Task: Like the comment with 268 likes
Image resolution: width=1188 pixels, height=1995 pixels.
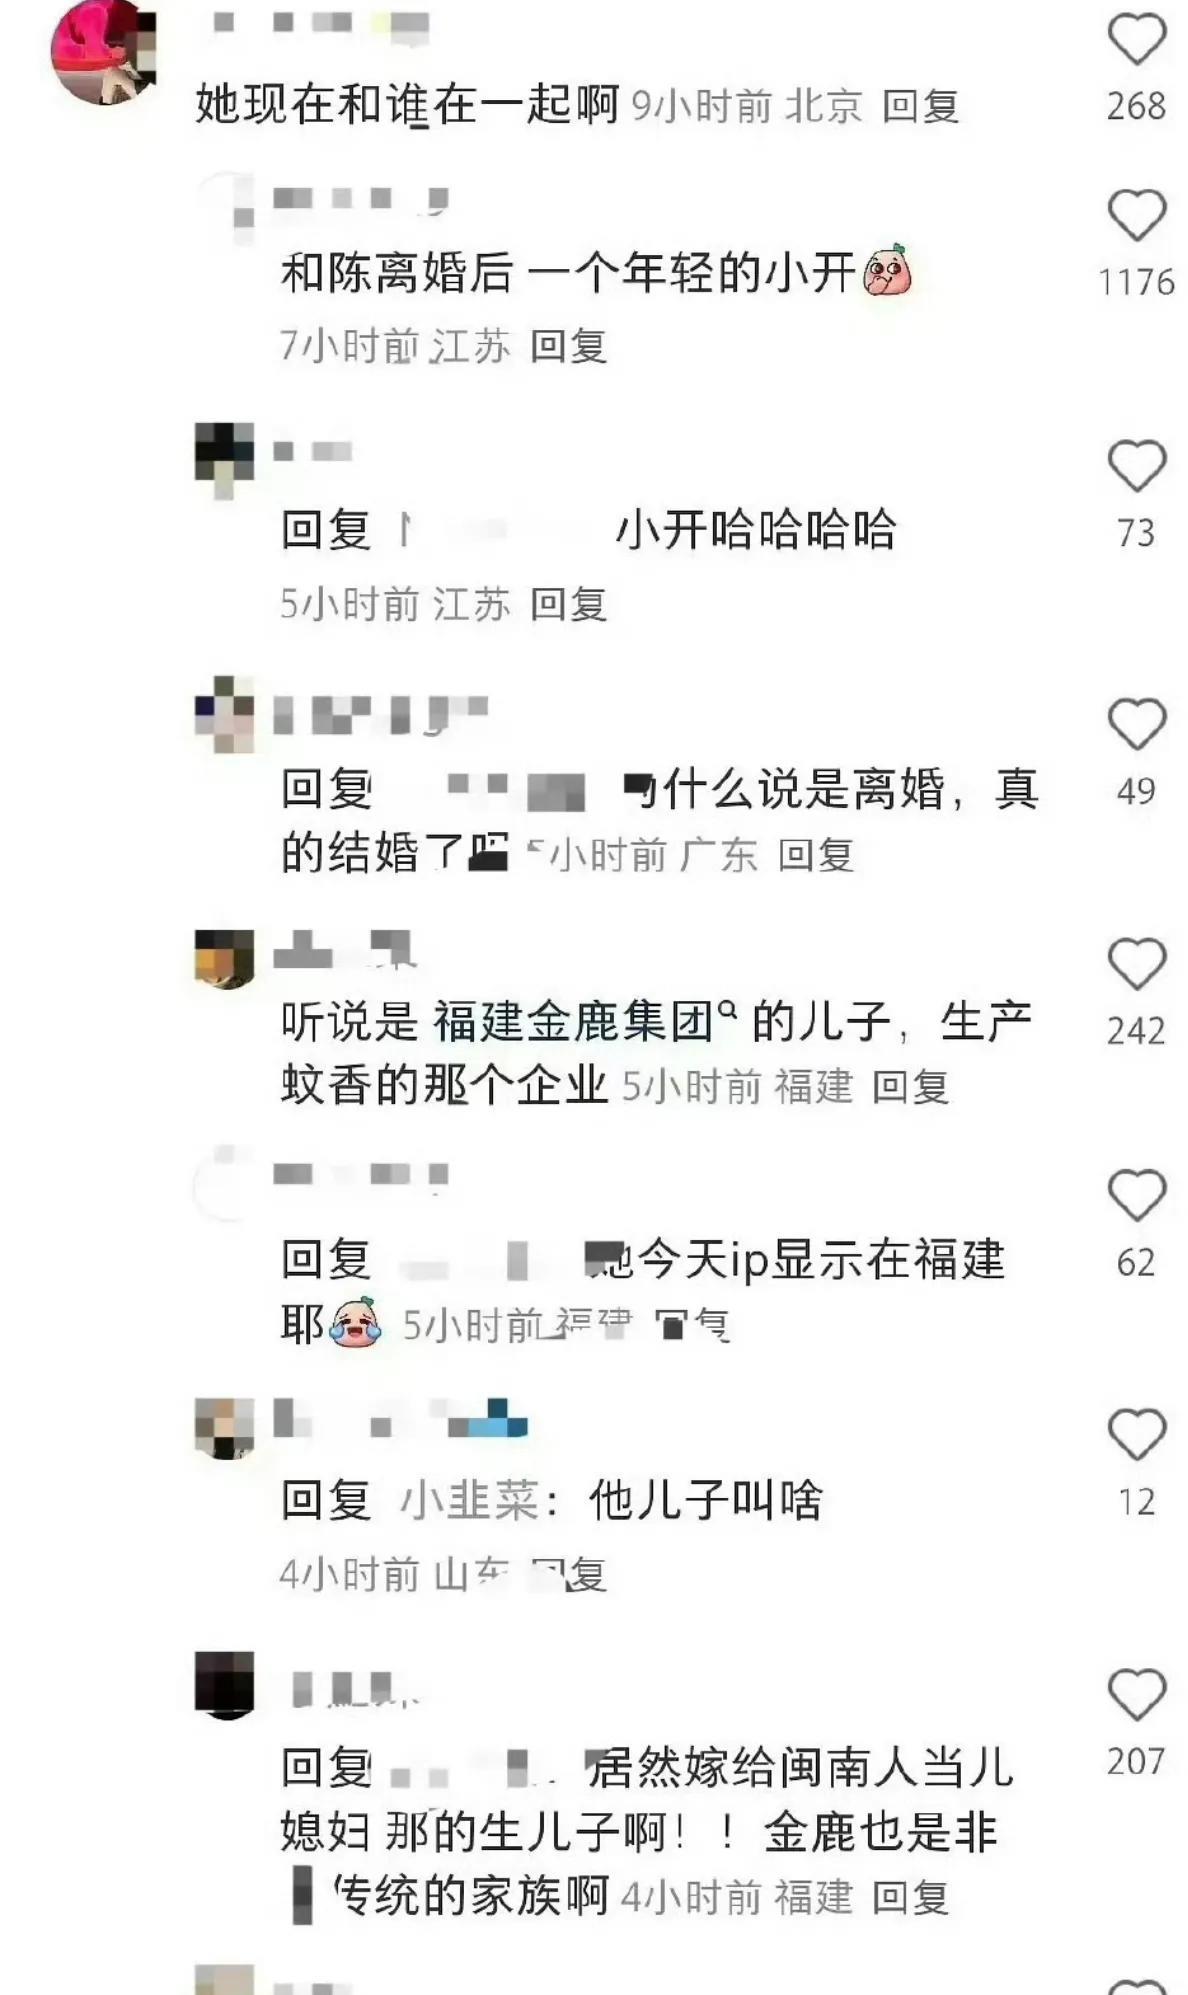Action: click(x=1136, y=39)
